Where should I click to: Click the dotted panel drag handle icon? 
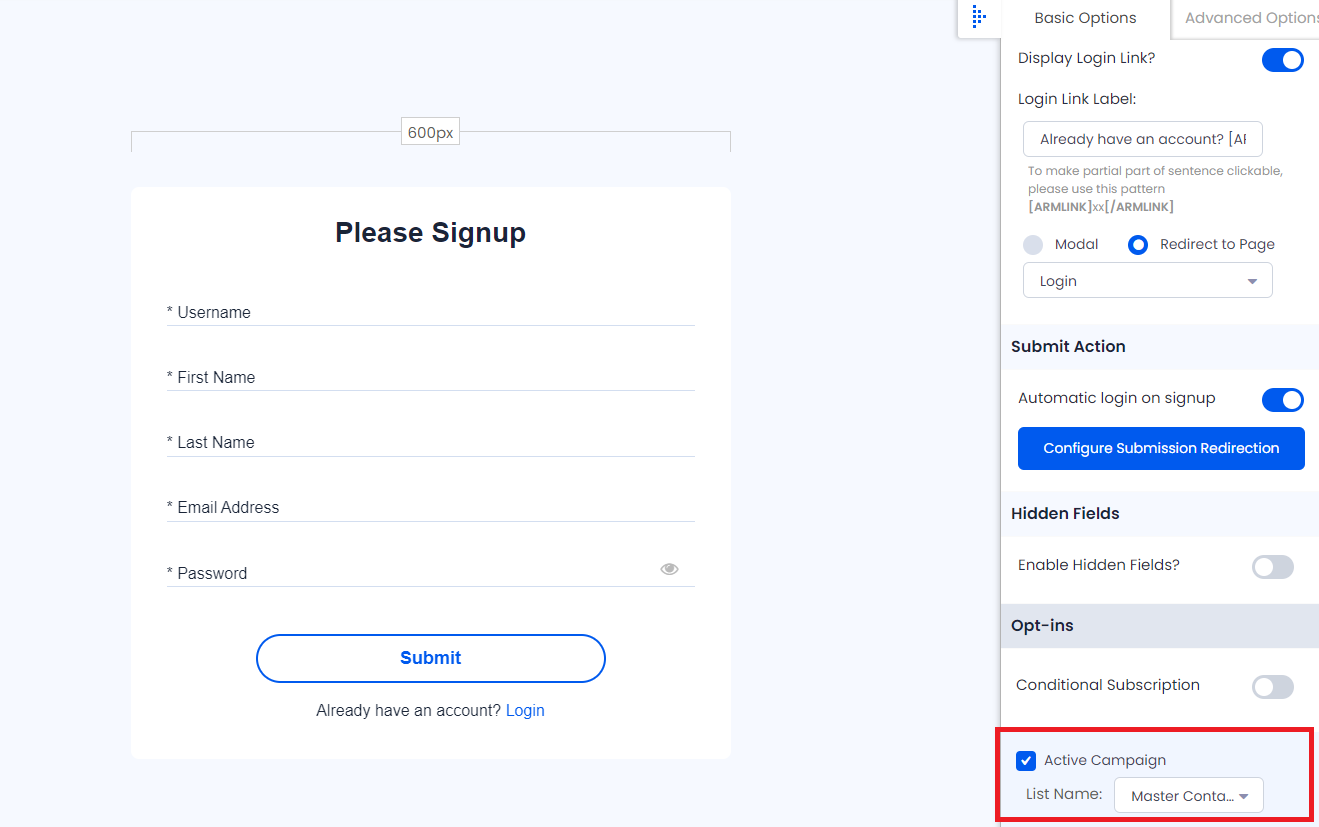tap(979, 17)
